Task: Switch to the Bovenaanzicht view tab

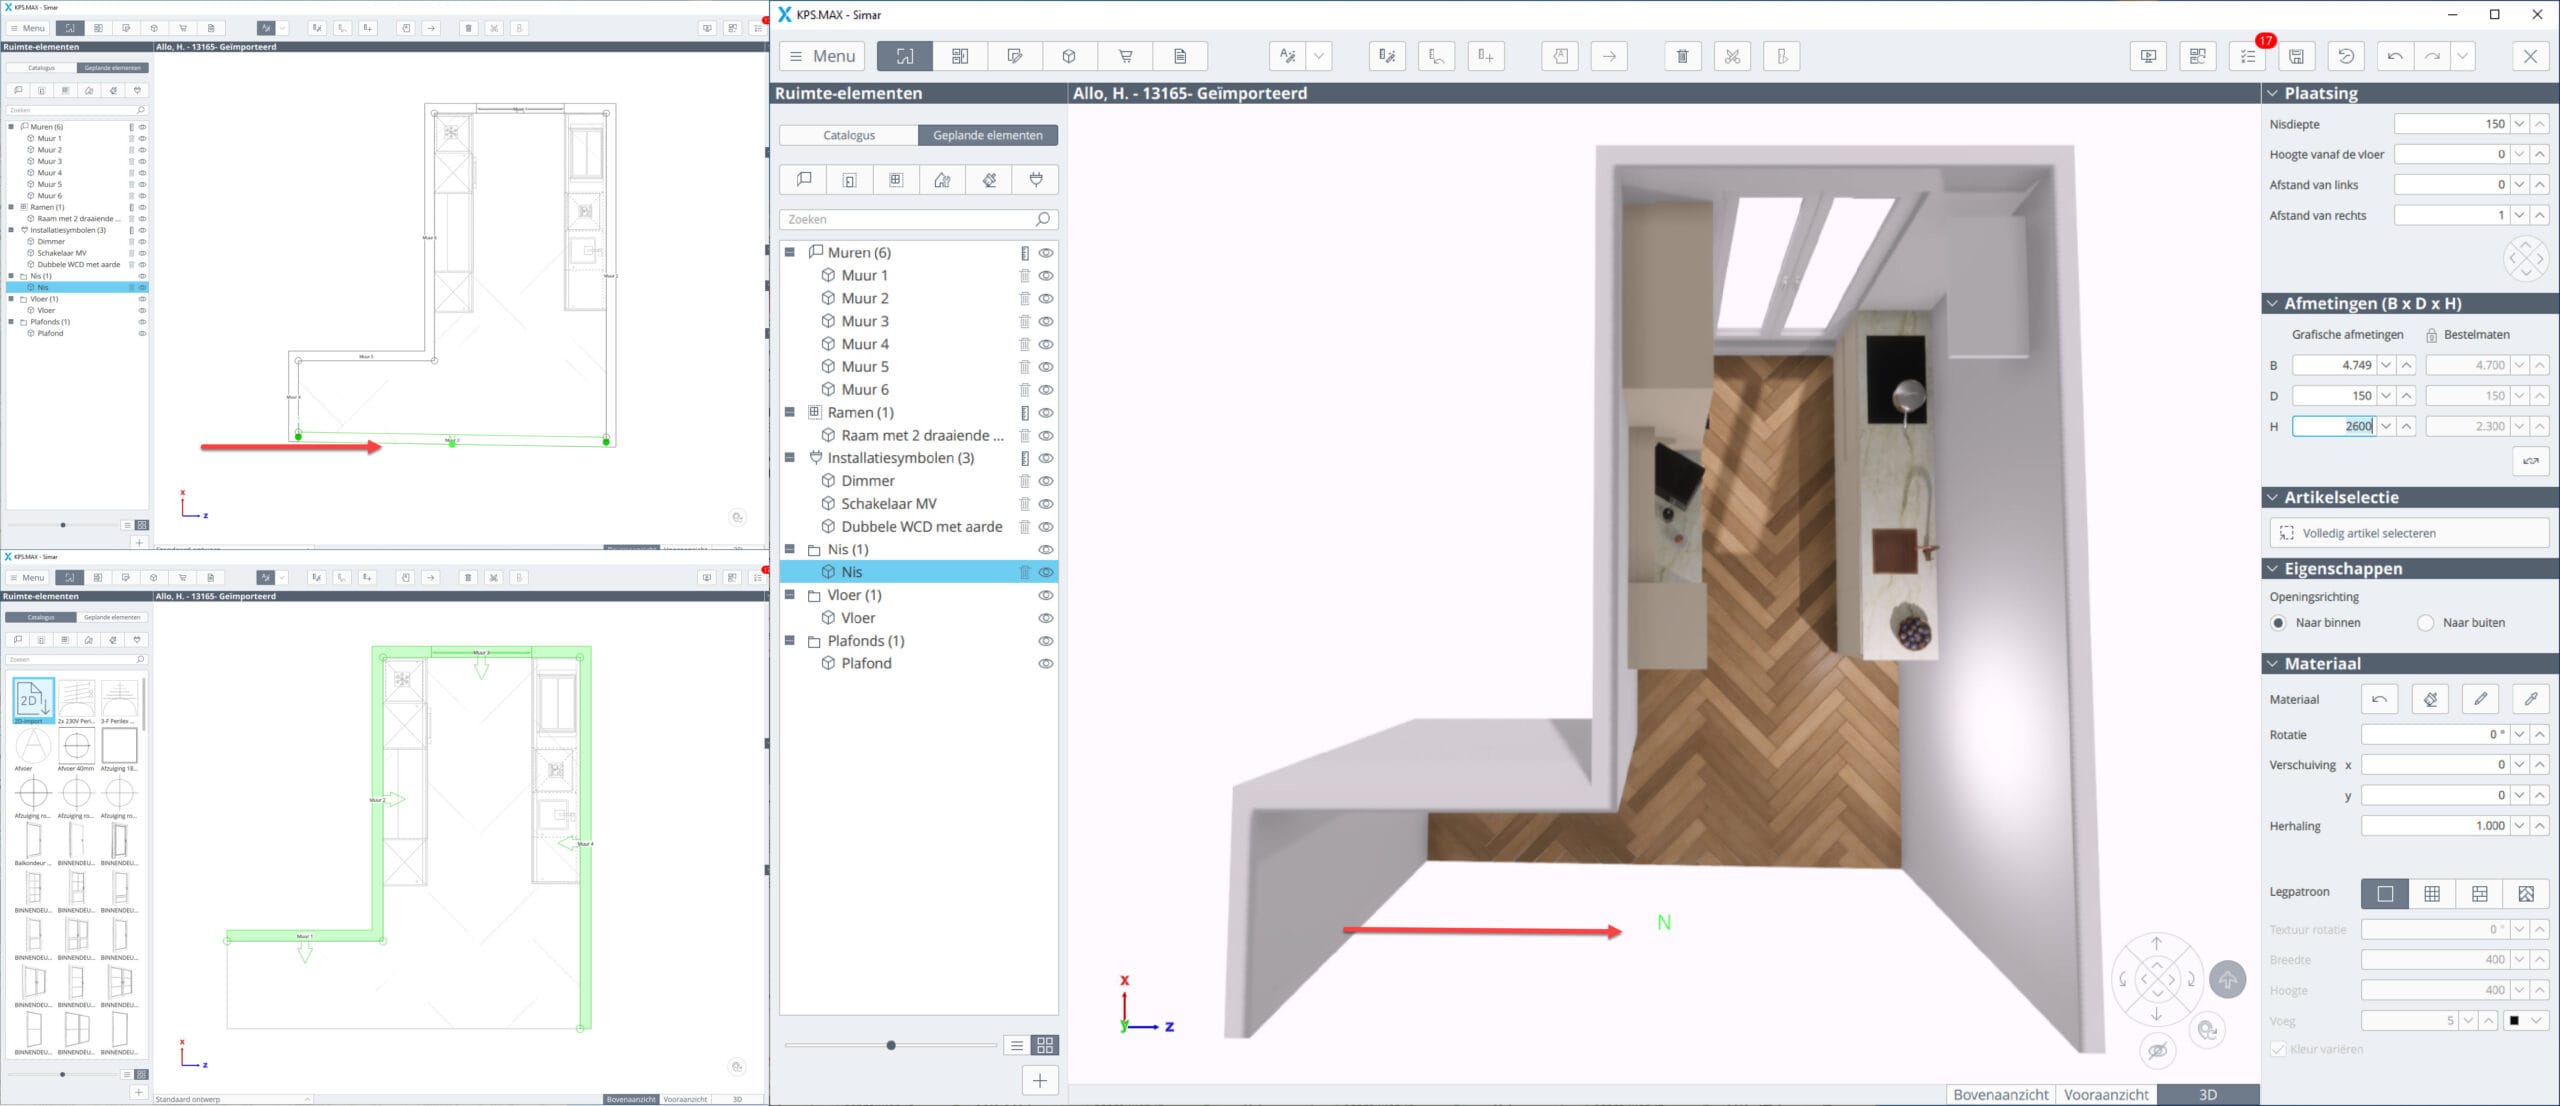Action: [2000, 1095]
